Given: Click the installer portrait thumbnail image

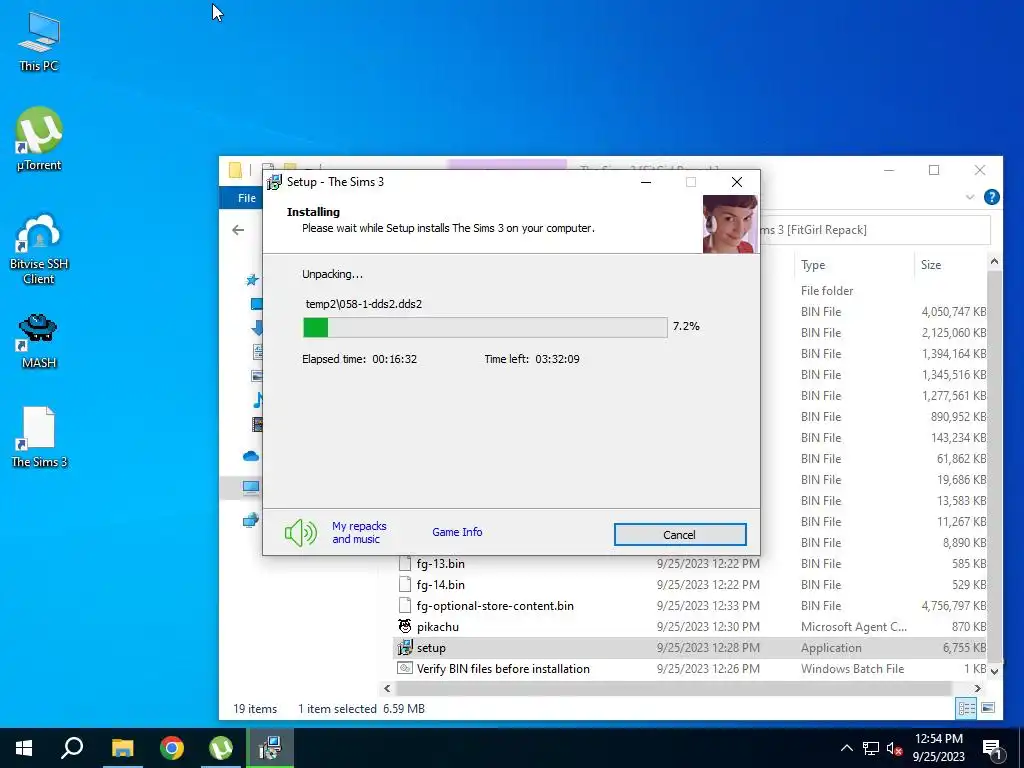Looking at the screenshot, I should pyautogui.click(x=730, y=224).
